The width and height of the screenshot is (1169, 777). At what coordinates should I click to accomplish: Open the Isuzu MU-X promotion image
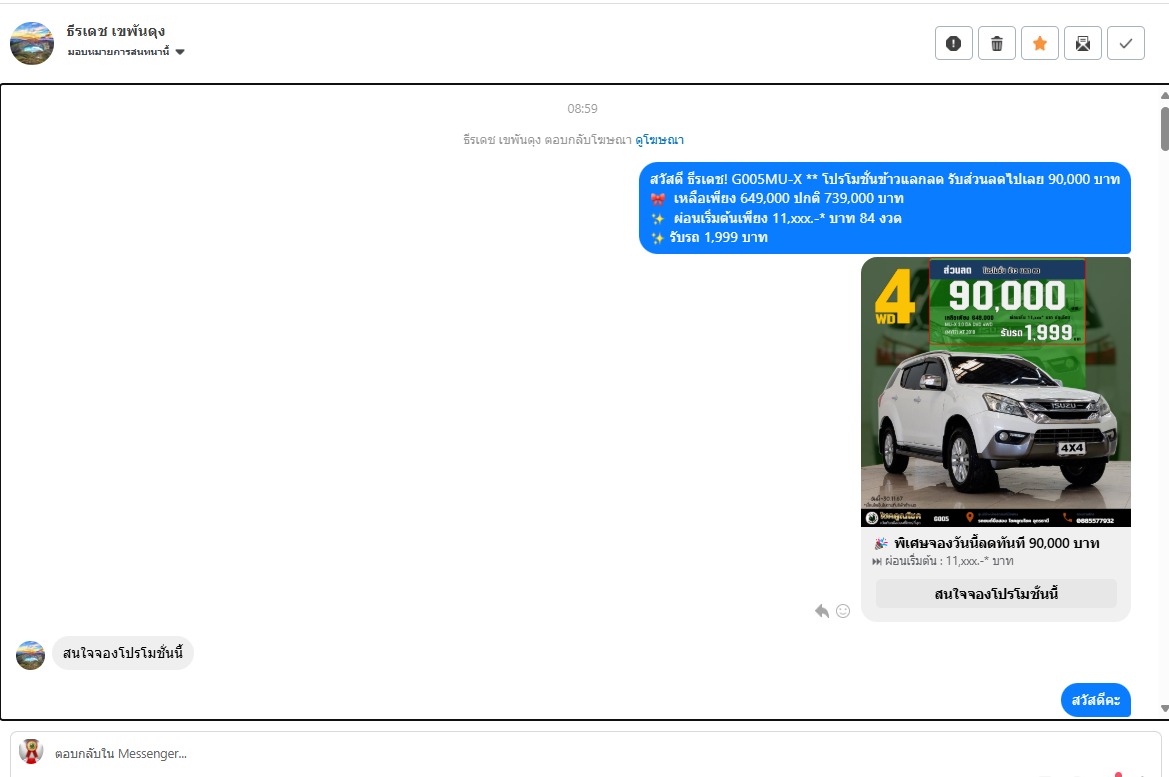(x=995, y=391)
